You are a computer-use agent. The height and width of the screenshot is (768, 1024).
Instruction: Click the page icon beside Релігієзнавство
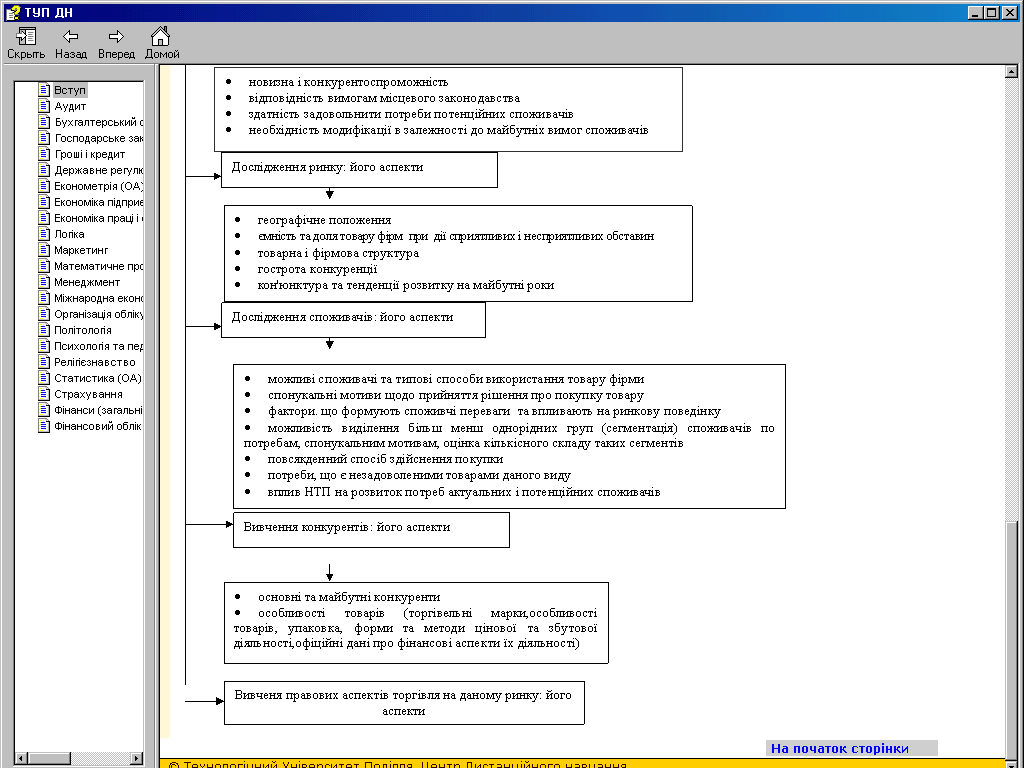click(x=44, y=362)
